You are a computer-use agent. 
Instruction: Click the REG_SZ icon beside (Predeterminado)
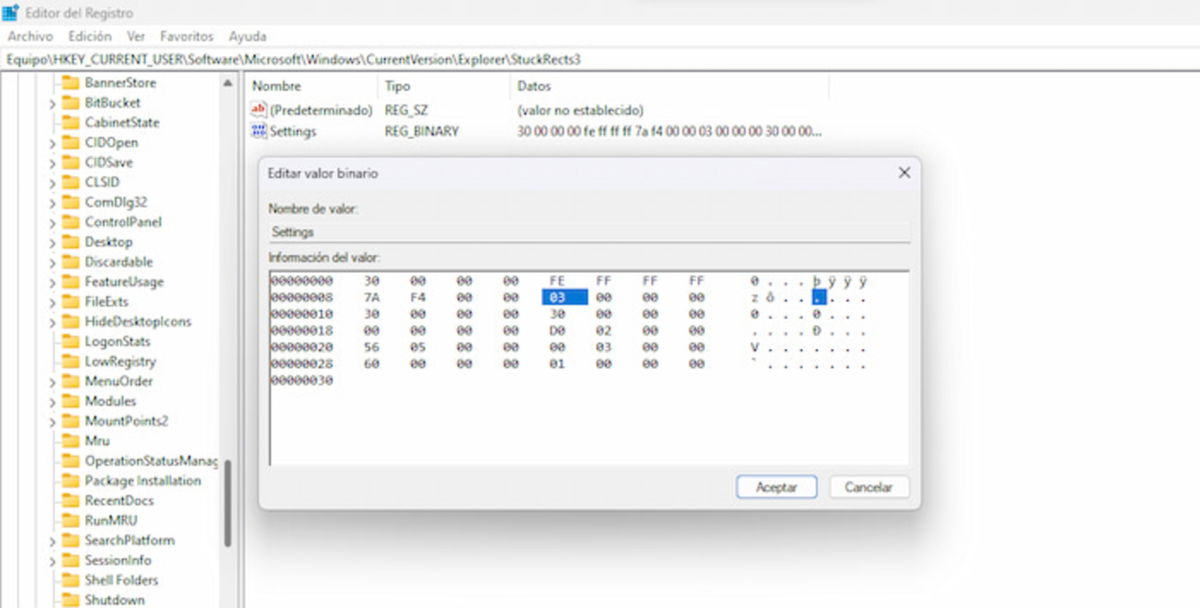coord(258,110)
